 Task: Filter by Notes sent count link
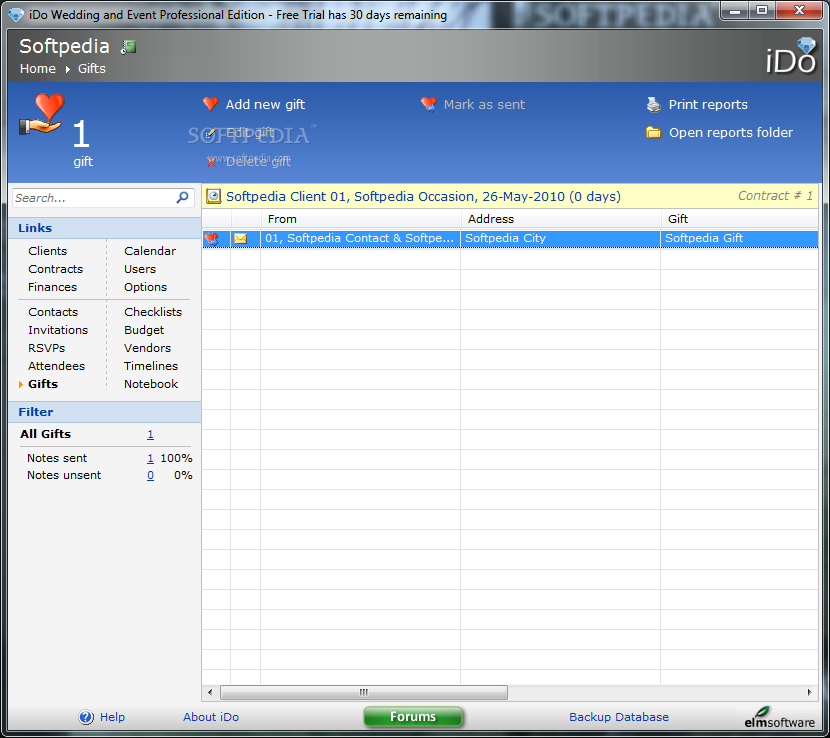[150, 458]
